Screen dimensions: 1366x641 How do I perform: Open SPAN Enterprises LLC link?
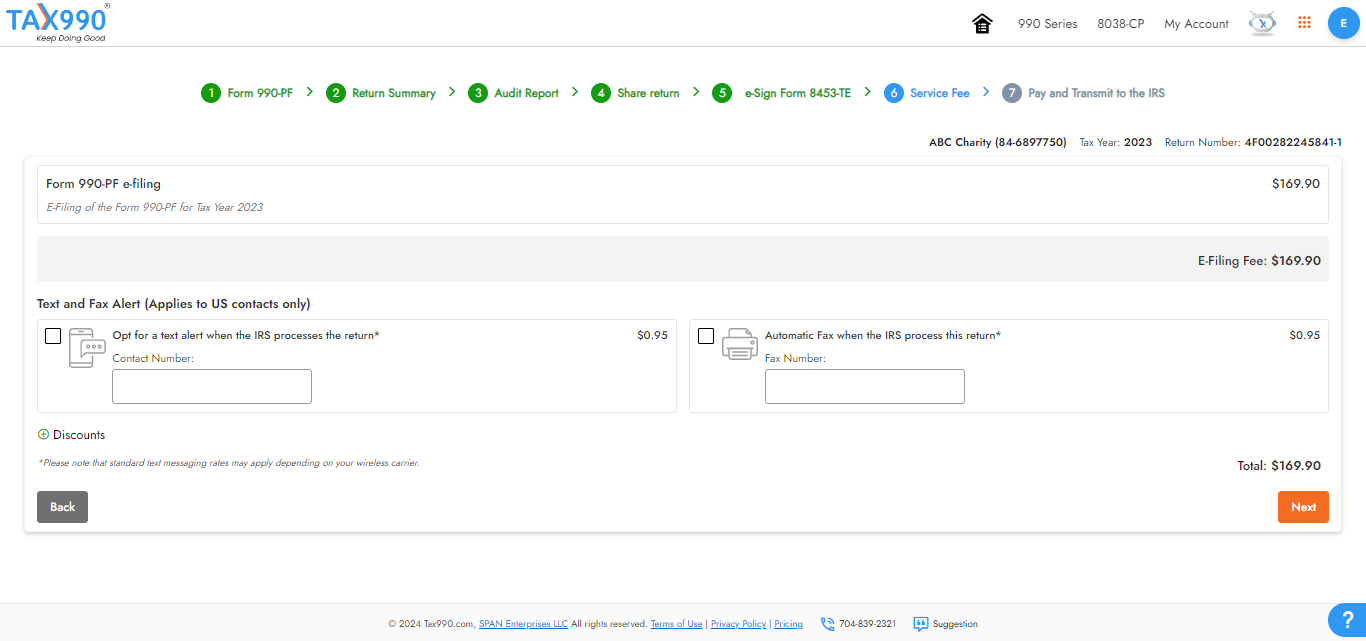pos(523,624)
